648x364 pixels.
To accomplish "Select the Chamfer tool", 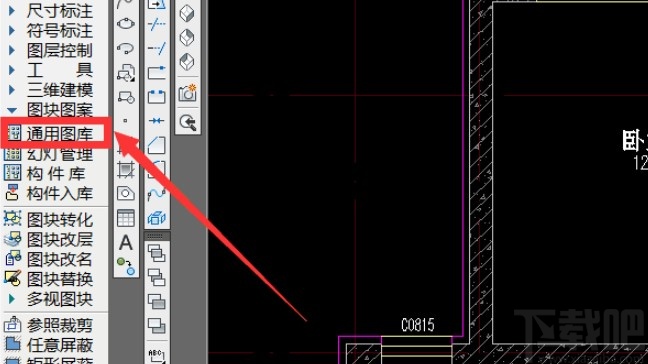I will click(157, 145).
